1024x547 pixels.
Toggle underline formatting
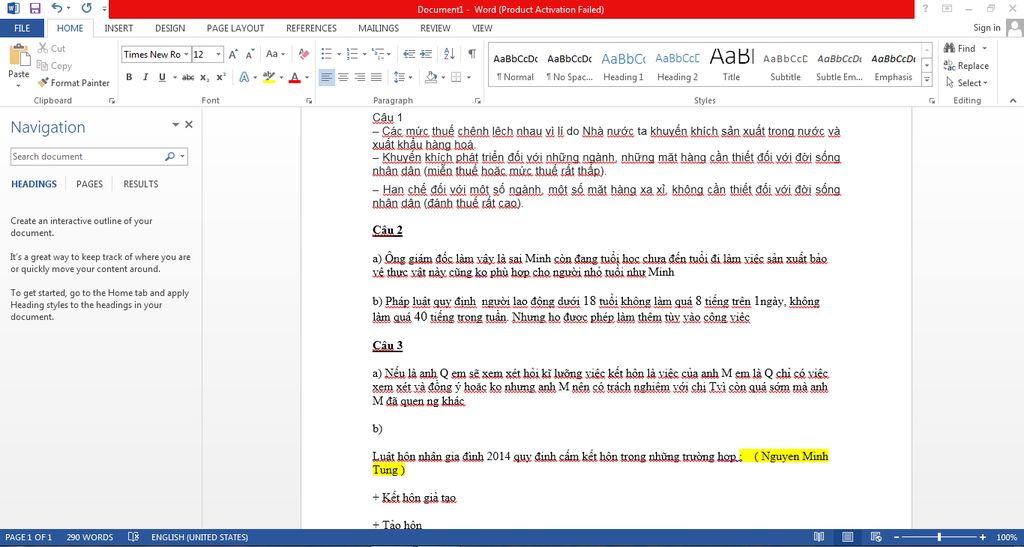[162, 77]
